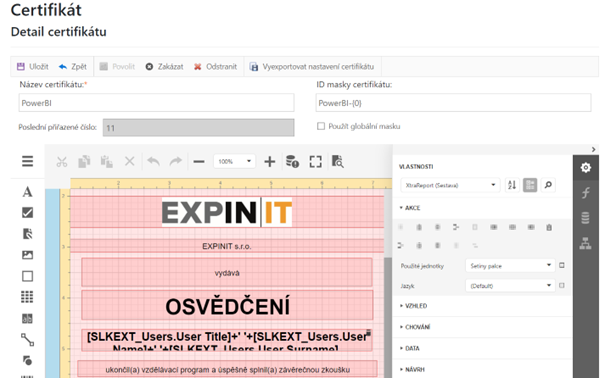The width and height of the screenshot is (605, 378).
Task: Open the zoom level 100% dropdown
Action: pos(235,161)
